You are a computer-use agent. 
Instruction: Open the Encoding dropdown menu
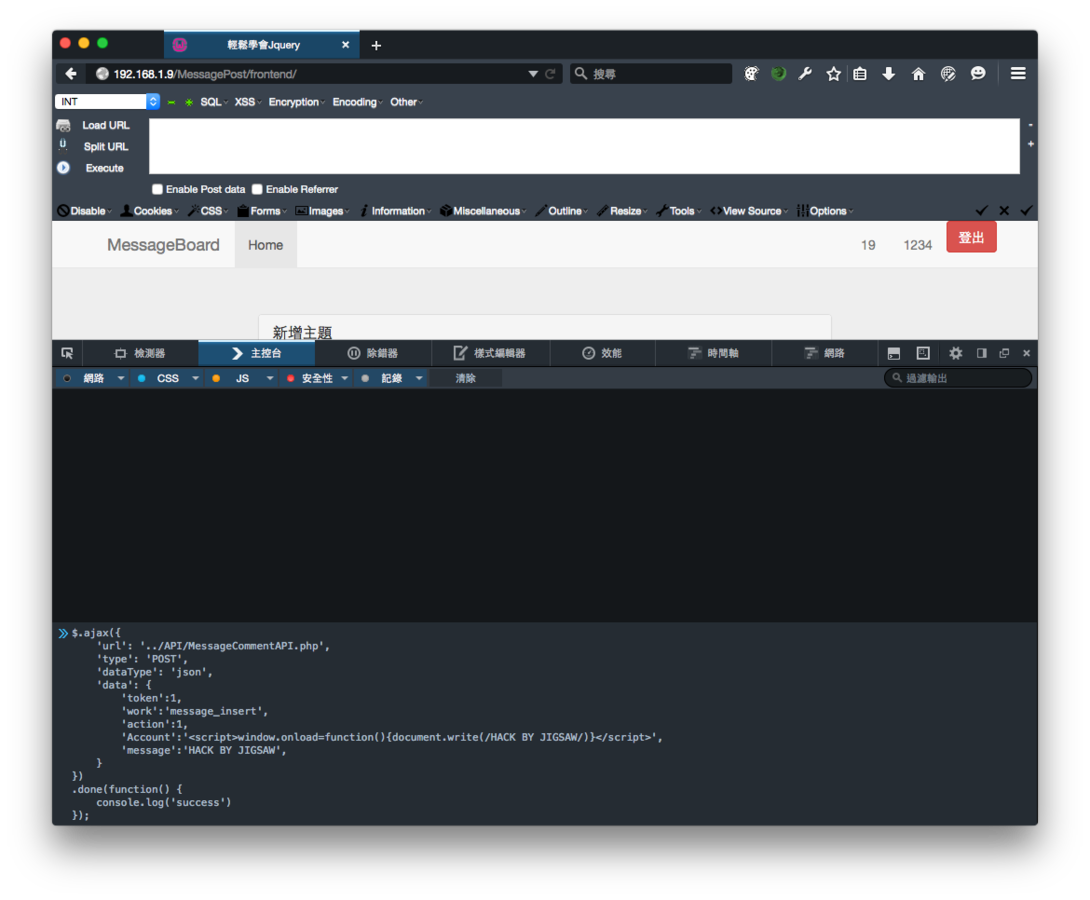click(357, 102)
